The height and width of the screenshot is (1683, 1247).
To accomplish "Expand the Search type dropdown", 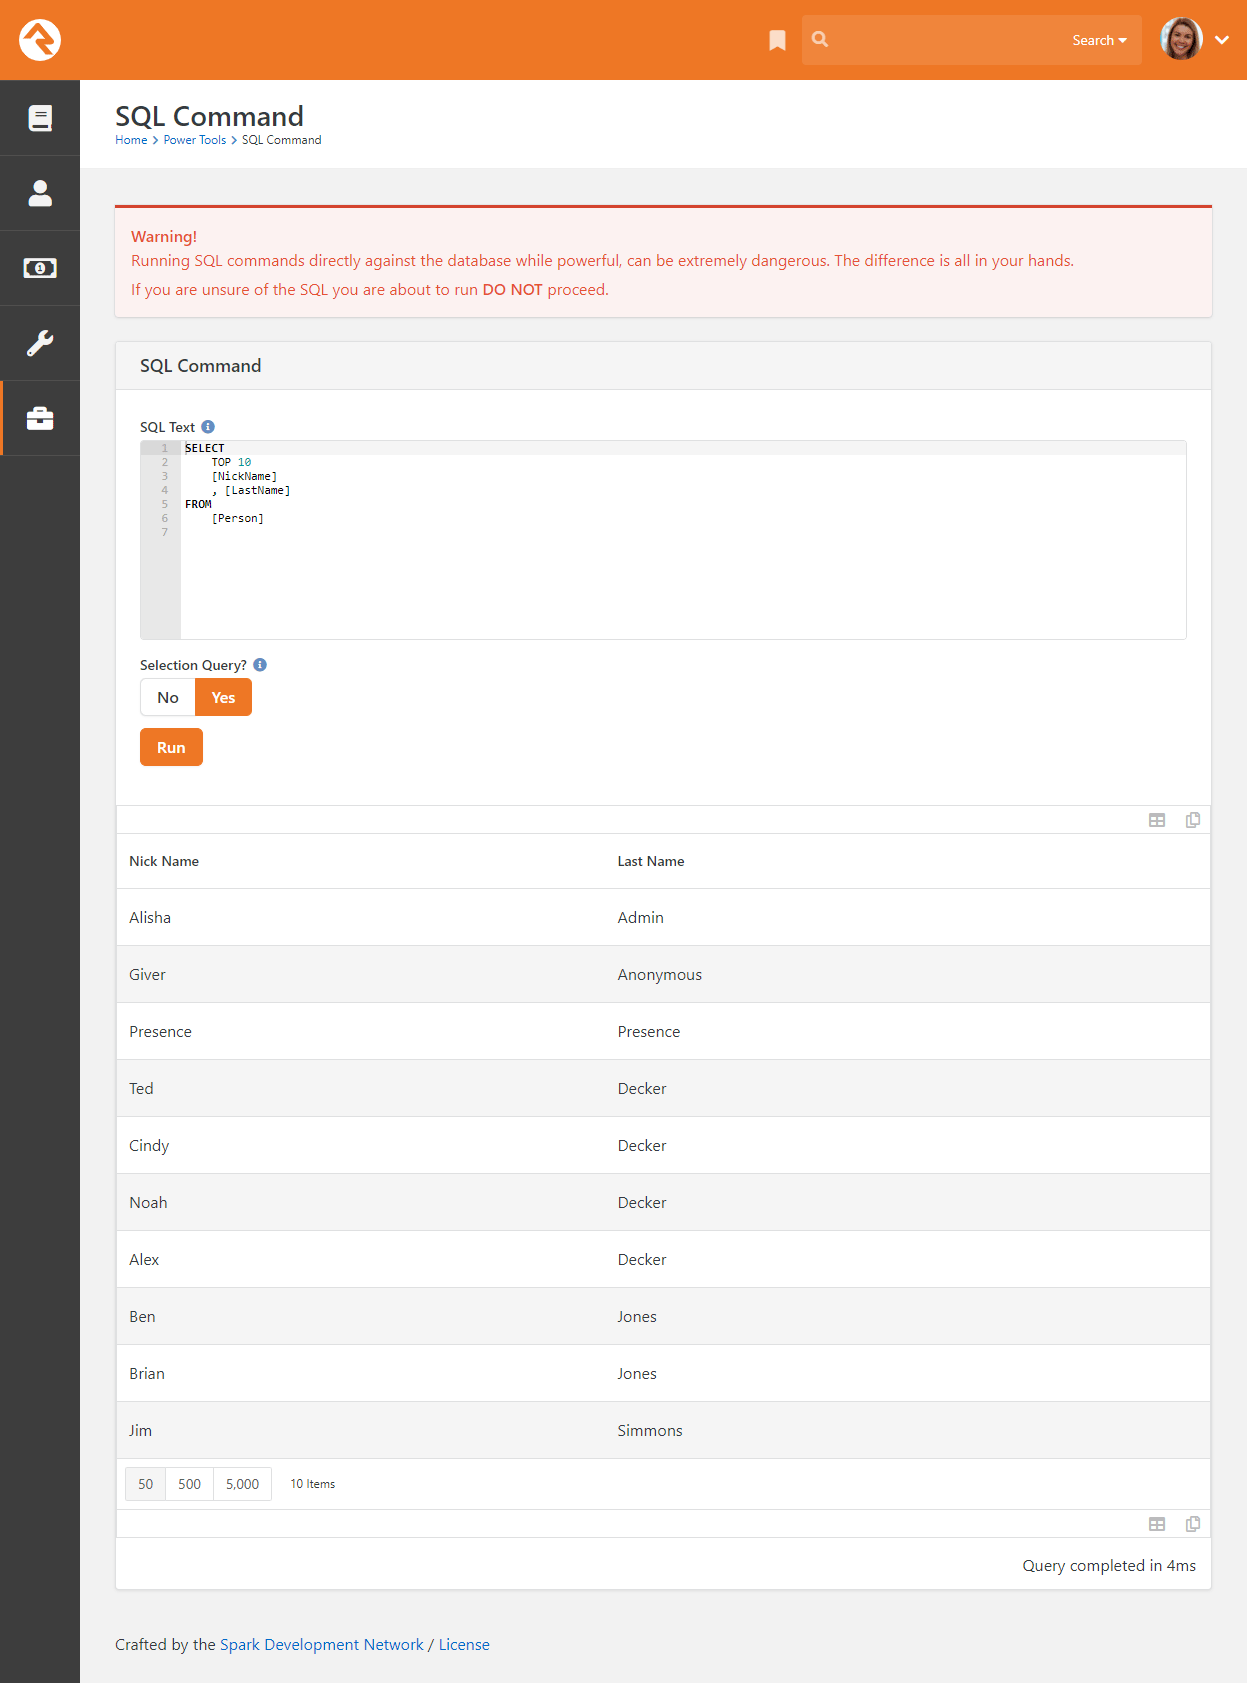I will tap(1099, 40).
